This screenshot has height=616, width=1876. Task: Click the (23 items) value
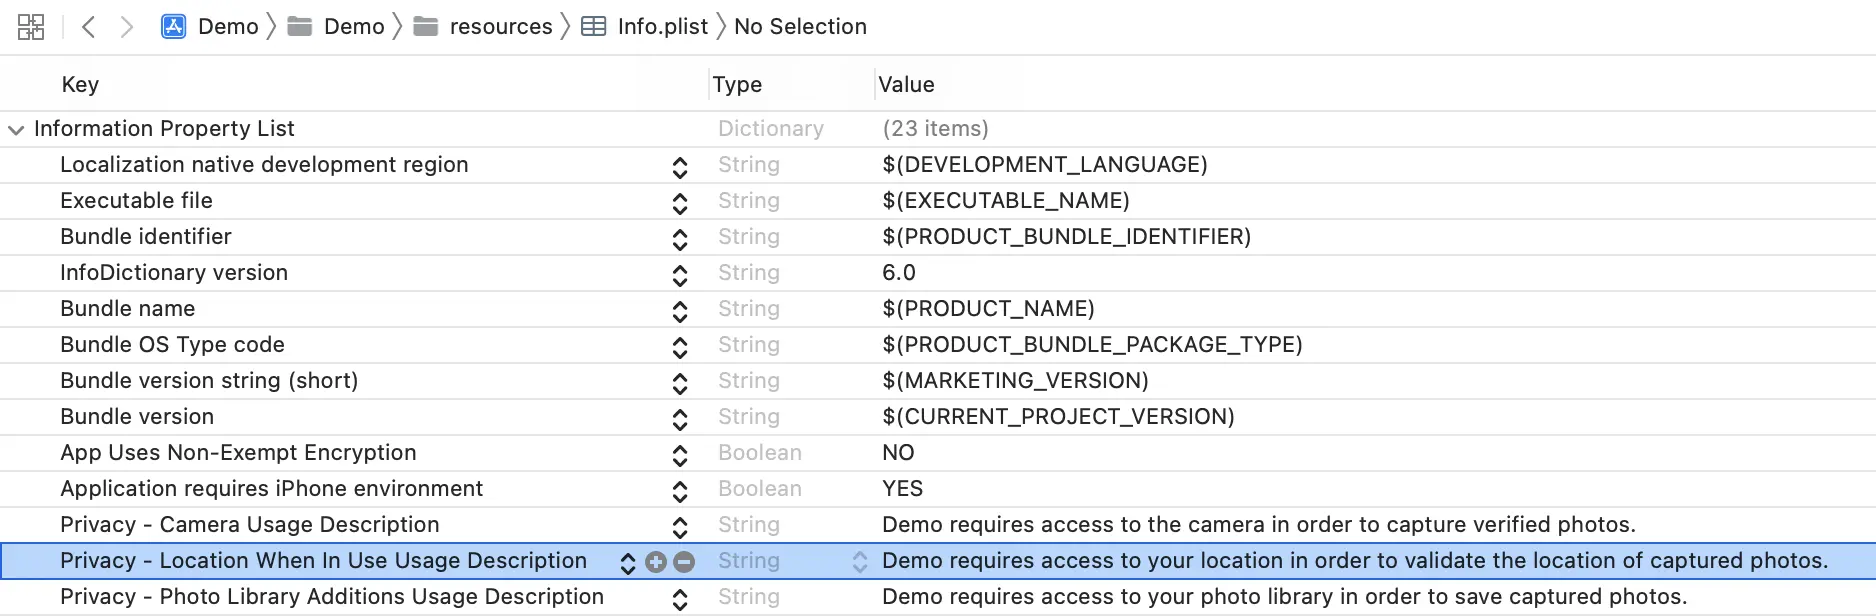click(935, 129)
